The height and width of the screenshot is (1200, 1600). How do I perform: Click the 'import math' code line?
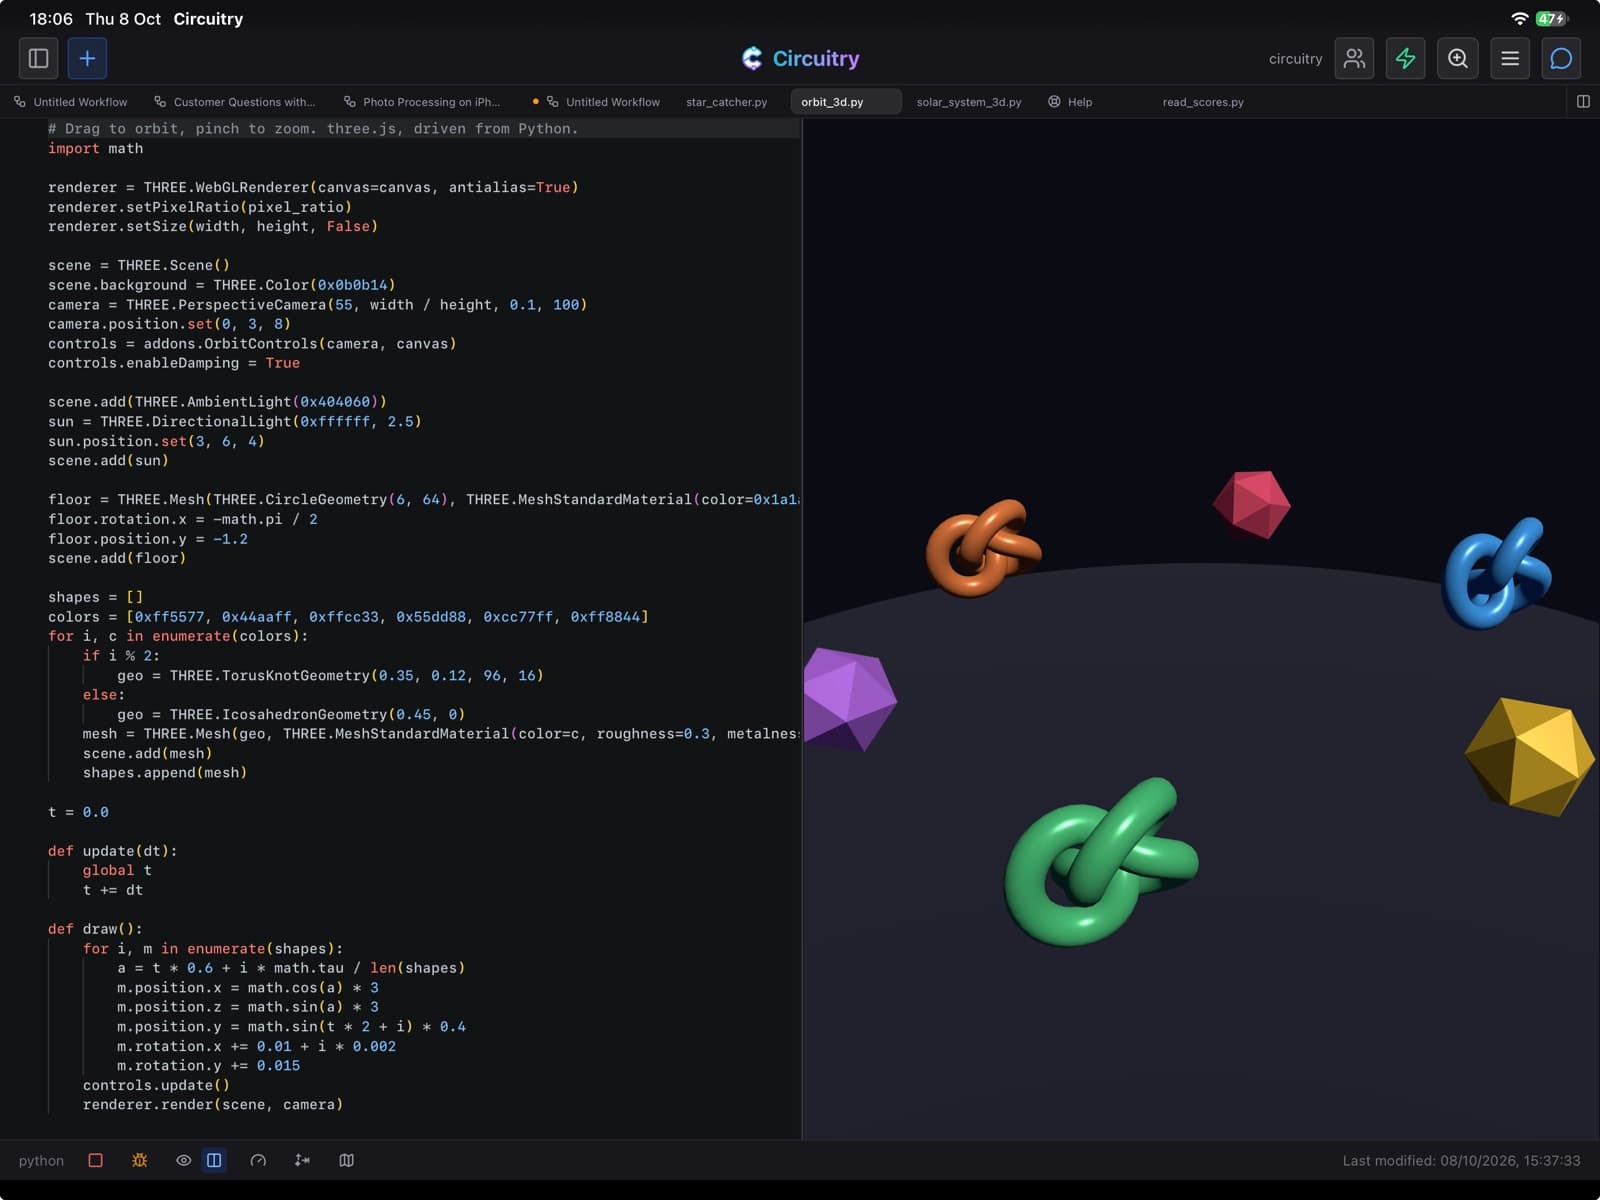click(96, 148)
